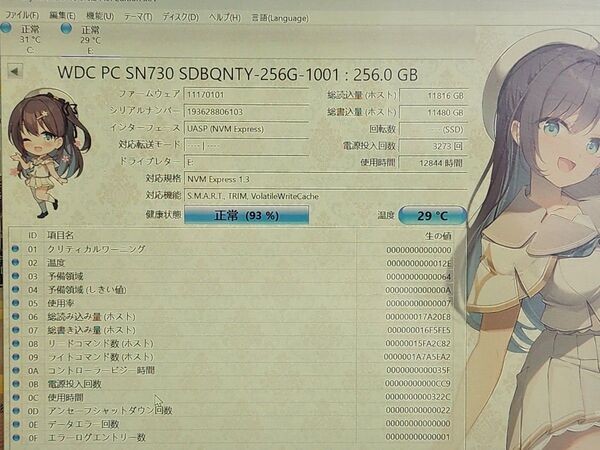The width and height of the screenshot is (600, 450).
Task: Click the power-on hours value 12844 時間
Action: coord(433,163)
